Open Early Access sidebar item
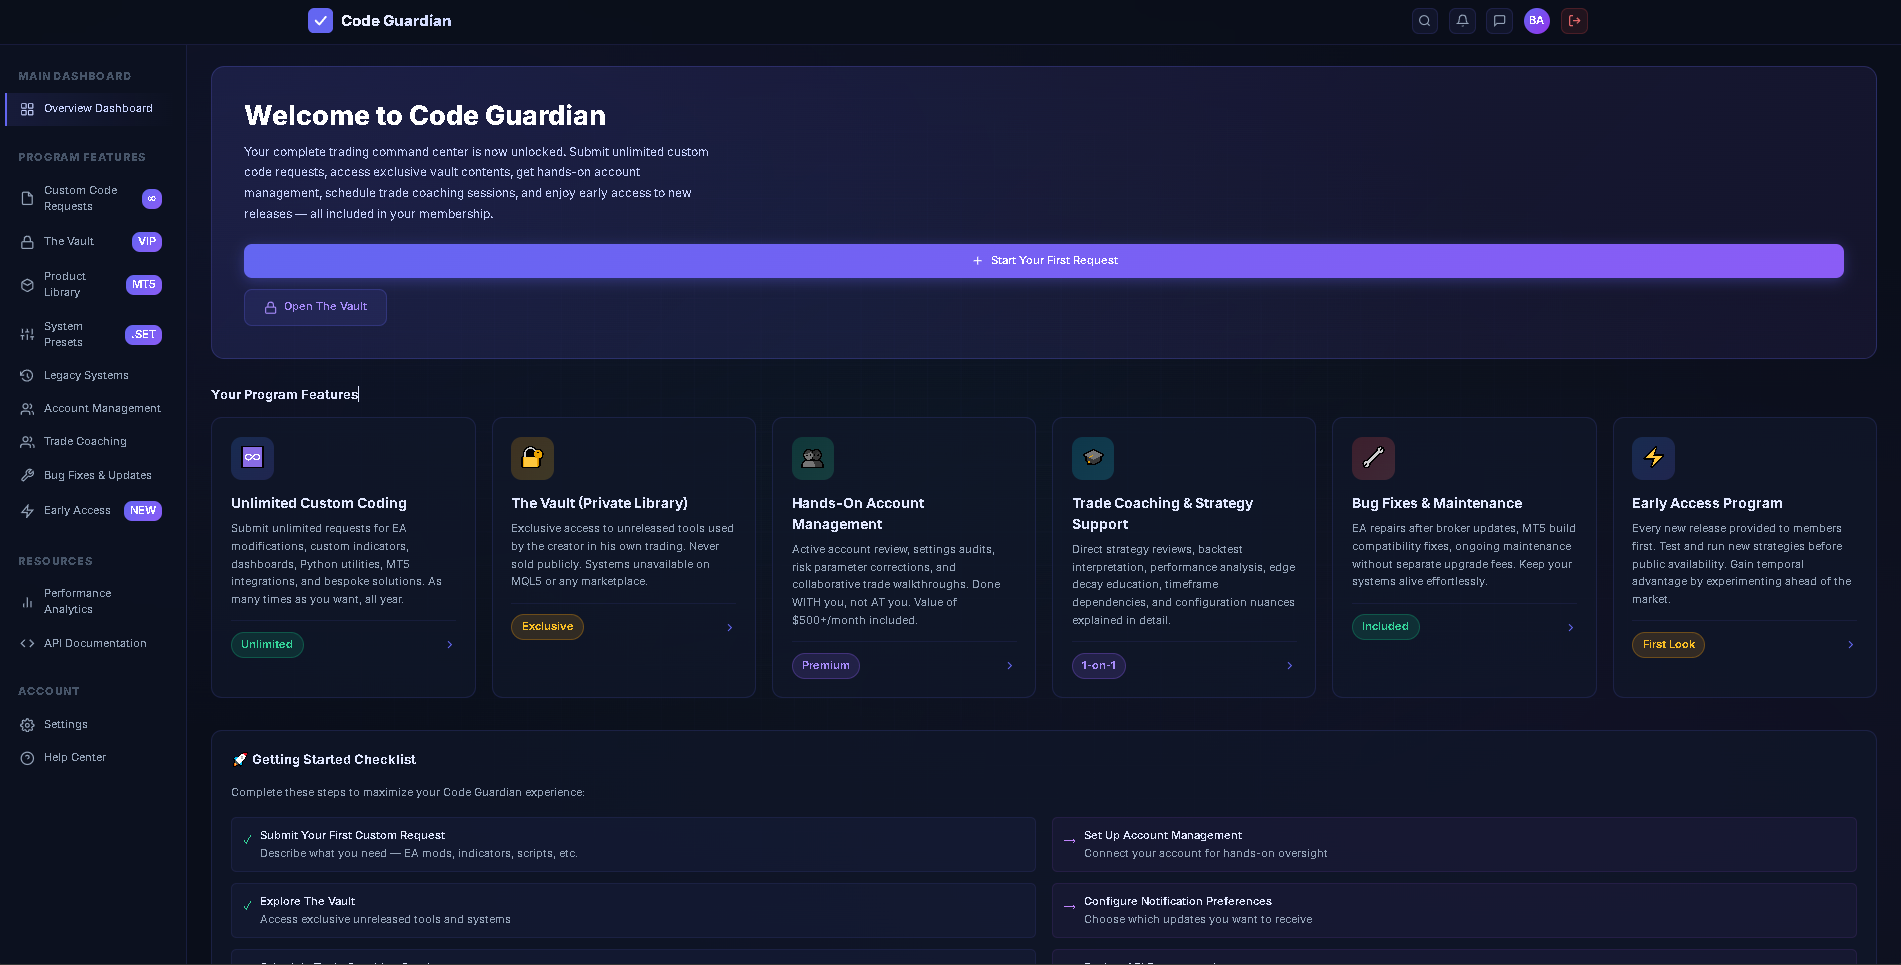 90,511
